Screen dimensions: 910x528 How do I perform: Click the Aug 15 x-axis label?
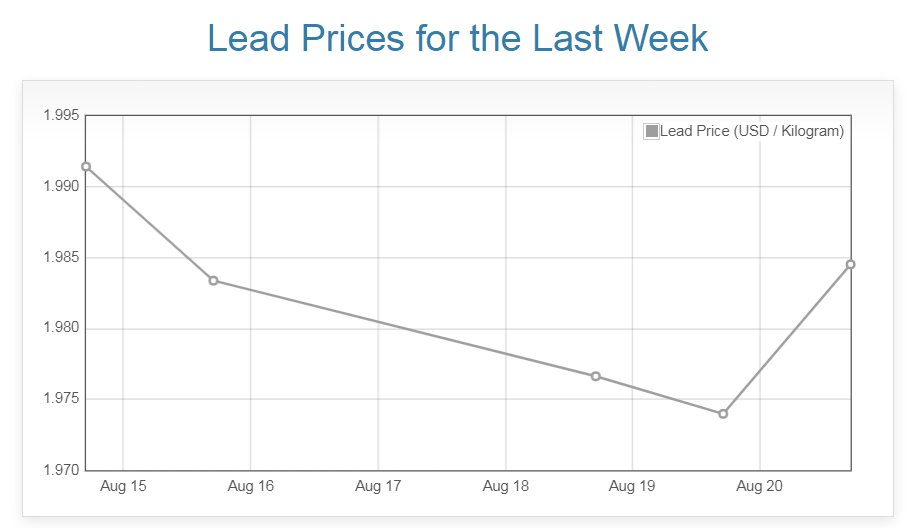pyautogui.click(x=123, y=487)
